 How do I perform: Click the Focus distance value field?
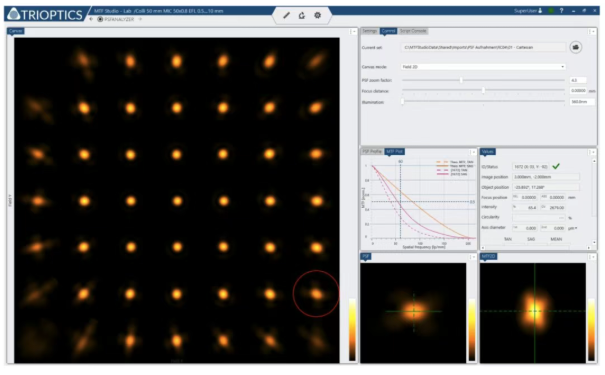[x=578, y=91]
